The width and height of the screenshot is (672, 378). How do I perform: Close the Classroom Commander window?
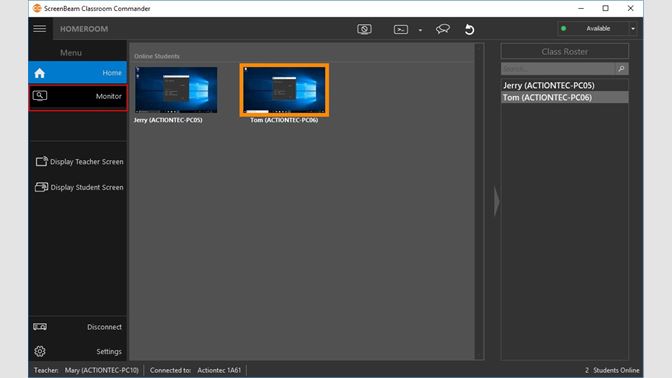630,8
